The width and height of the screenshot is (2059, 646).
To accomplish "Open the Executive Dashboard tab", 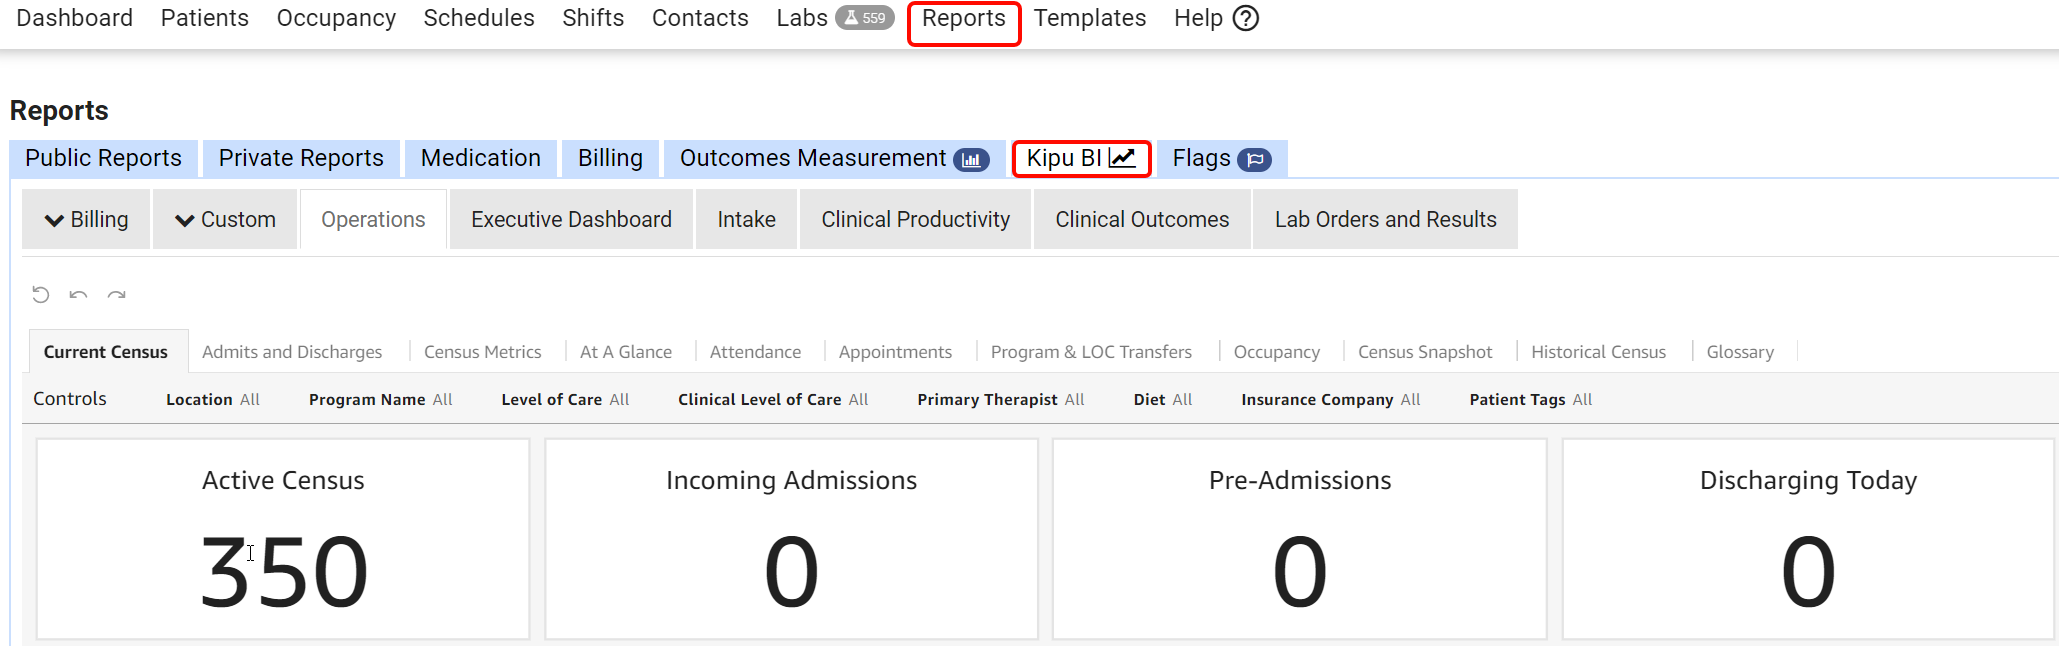I will coord(571,219).
